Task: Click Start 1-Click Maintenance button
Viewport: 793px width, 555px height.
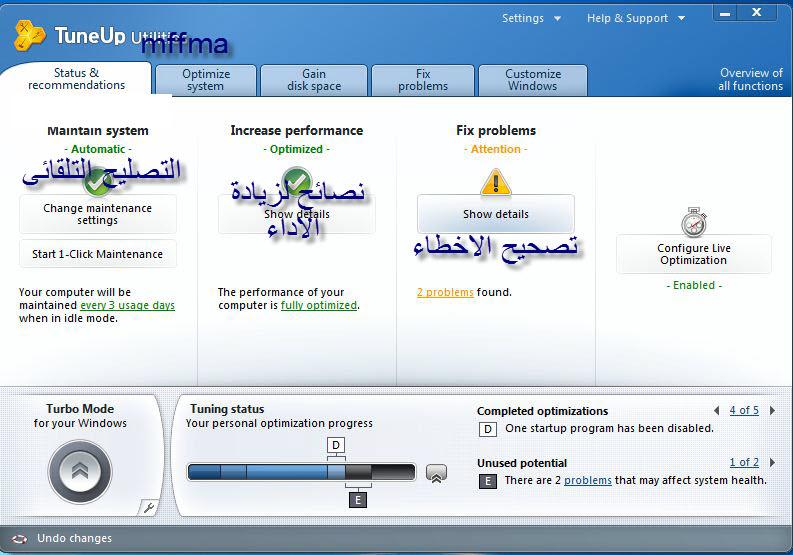Action: pos(98,254)
